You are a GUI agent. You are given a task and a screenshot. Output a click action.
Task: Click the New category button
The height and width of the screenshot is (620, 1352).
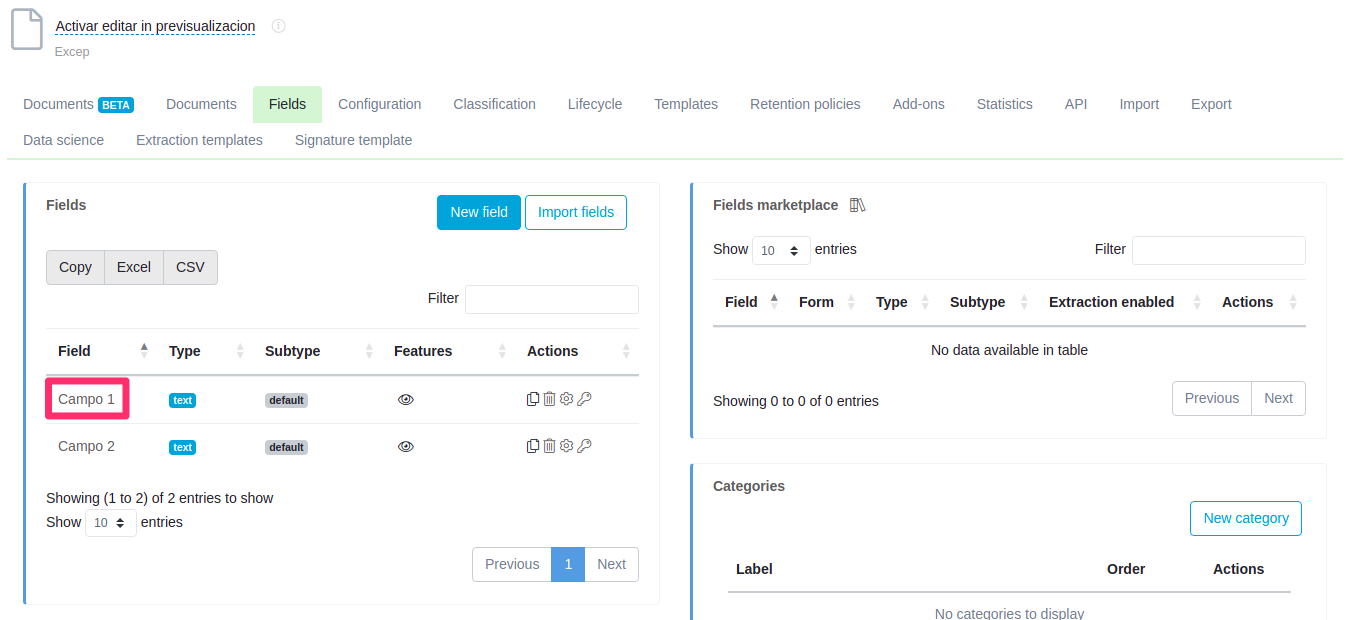click(x=1245, y=518)
